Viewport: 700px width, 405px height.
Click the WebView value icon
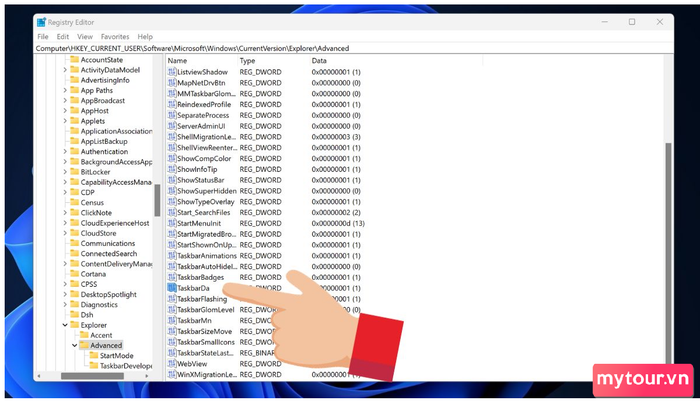point(172,364)
